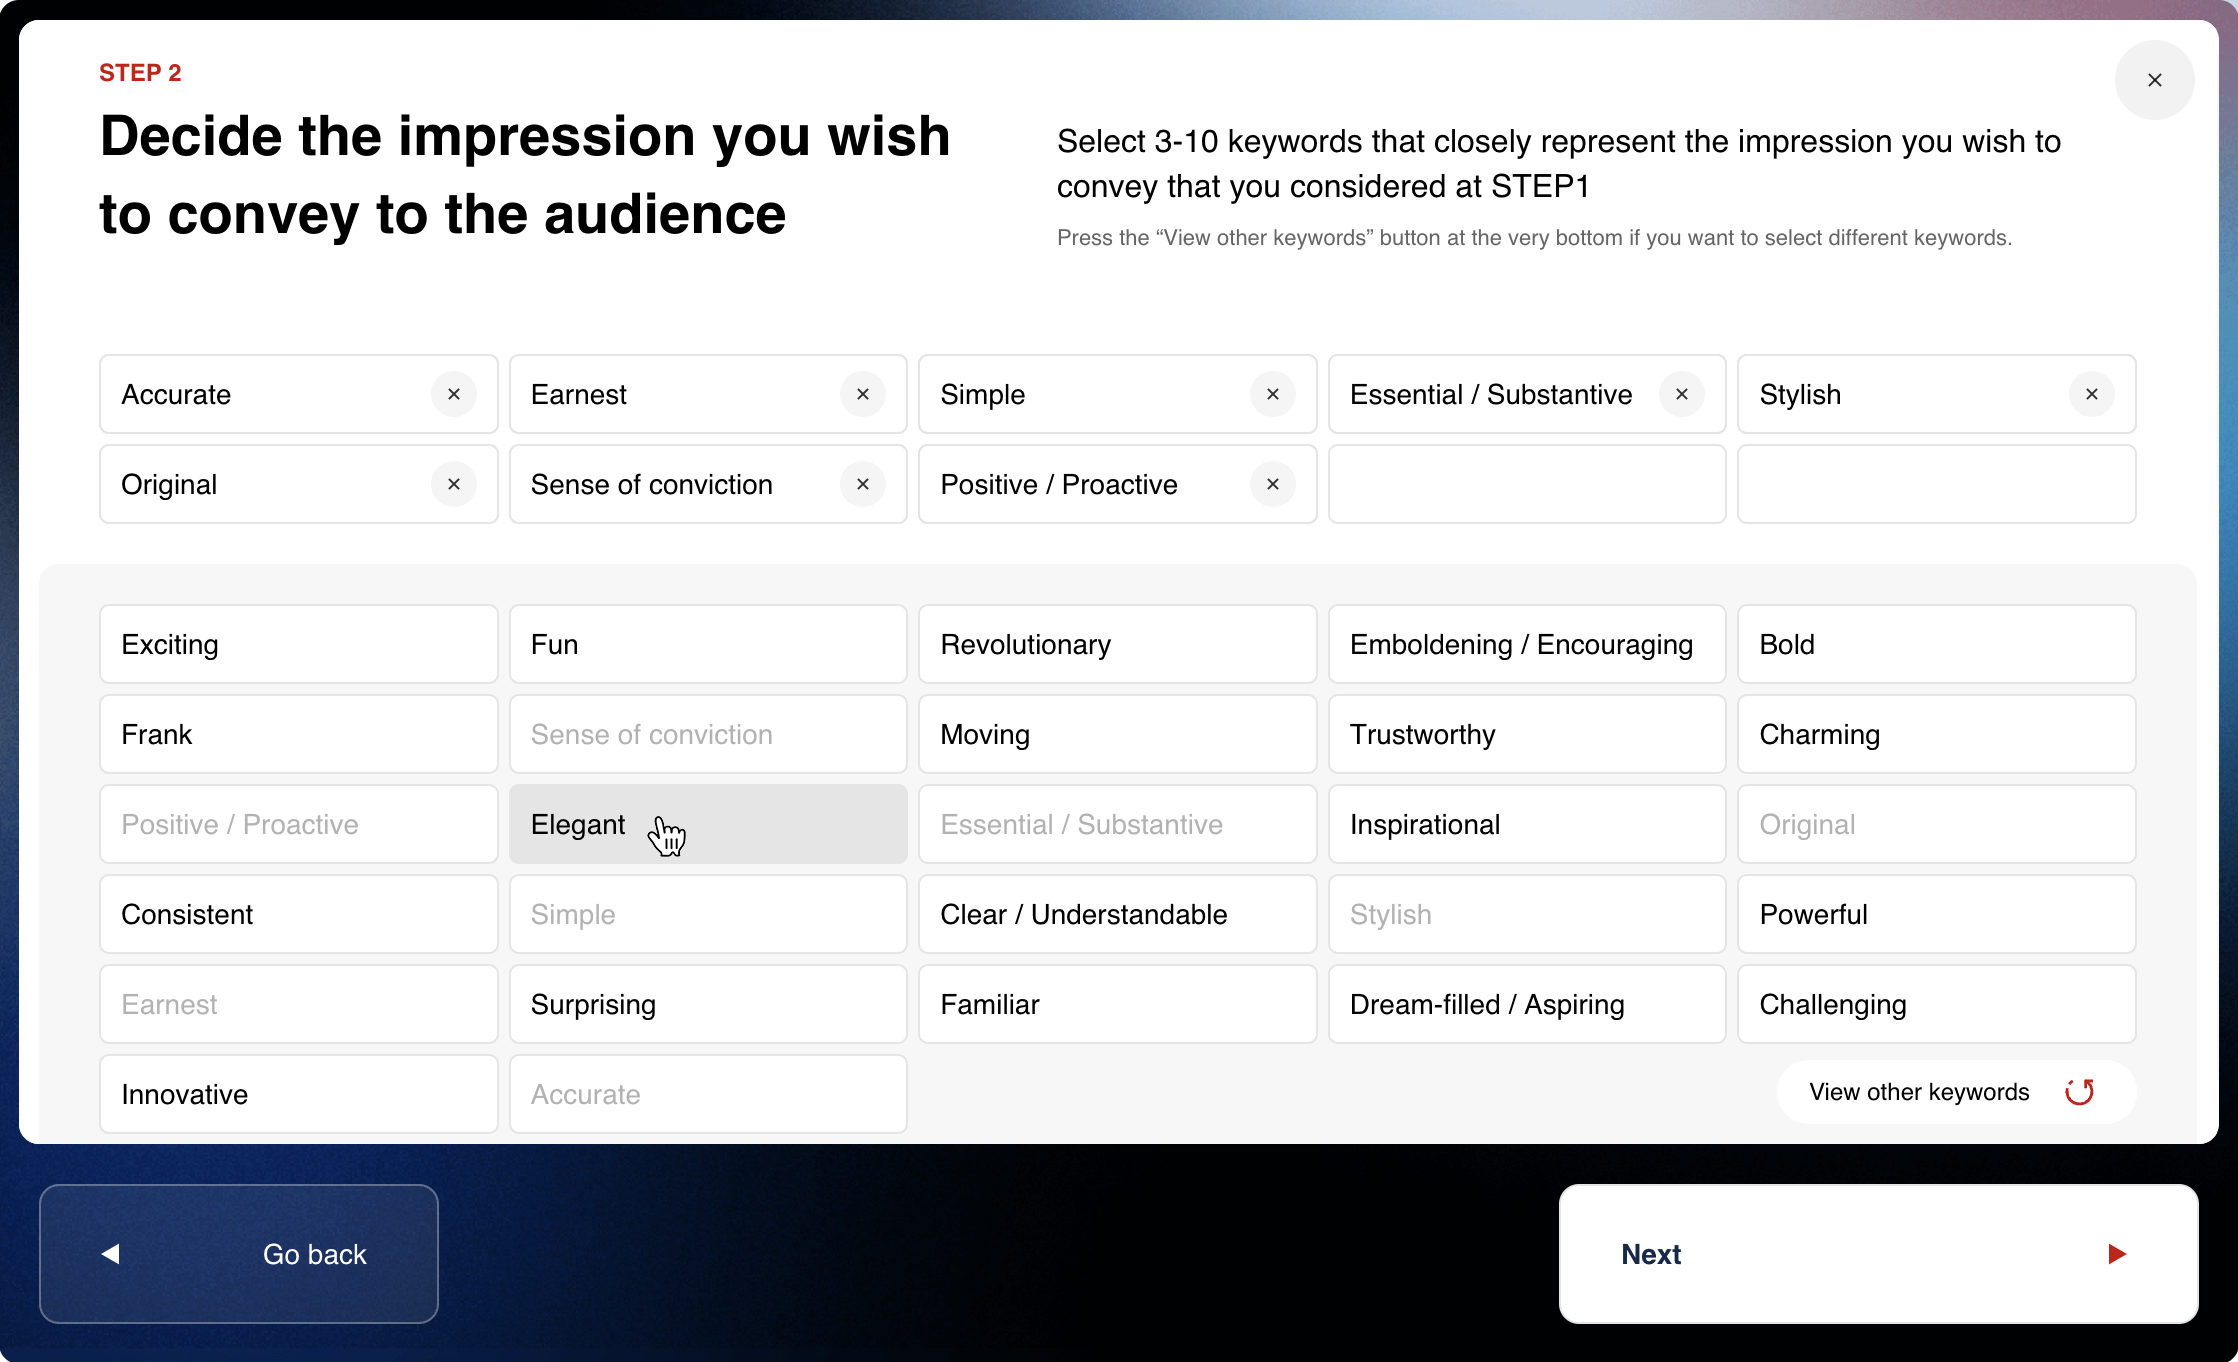Select the Innovative keyword

click(x=298, y=1094)
